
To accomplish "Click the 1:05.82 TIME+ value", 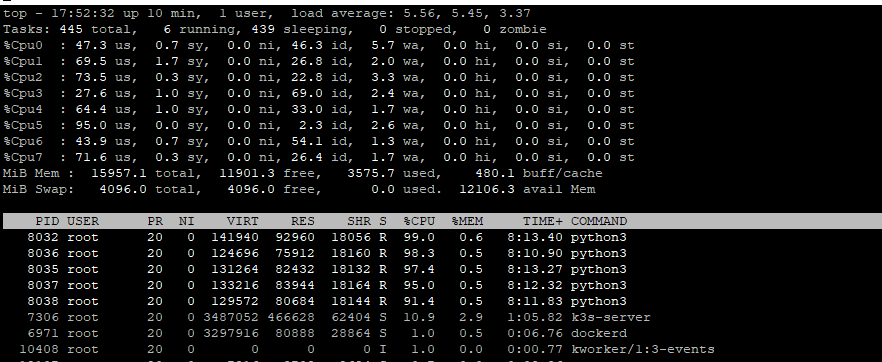I will [x=535, y=317].
